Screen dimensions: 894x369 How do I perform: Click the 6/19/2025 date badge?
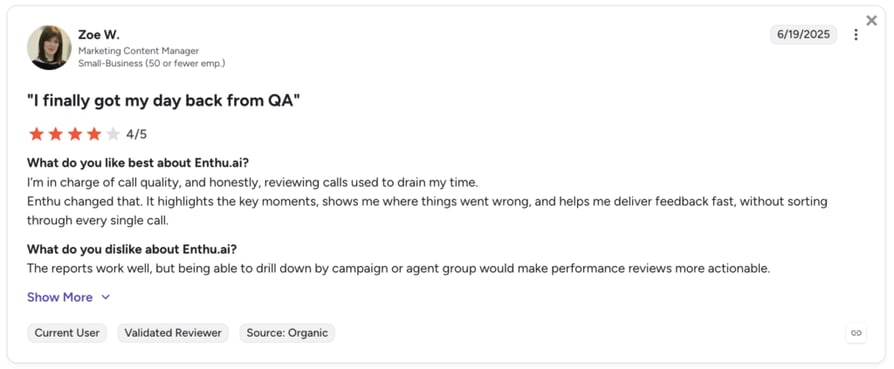[x=803, y=34]
